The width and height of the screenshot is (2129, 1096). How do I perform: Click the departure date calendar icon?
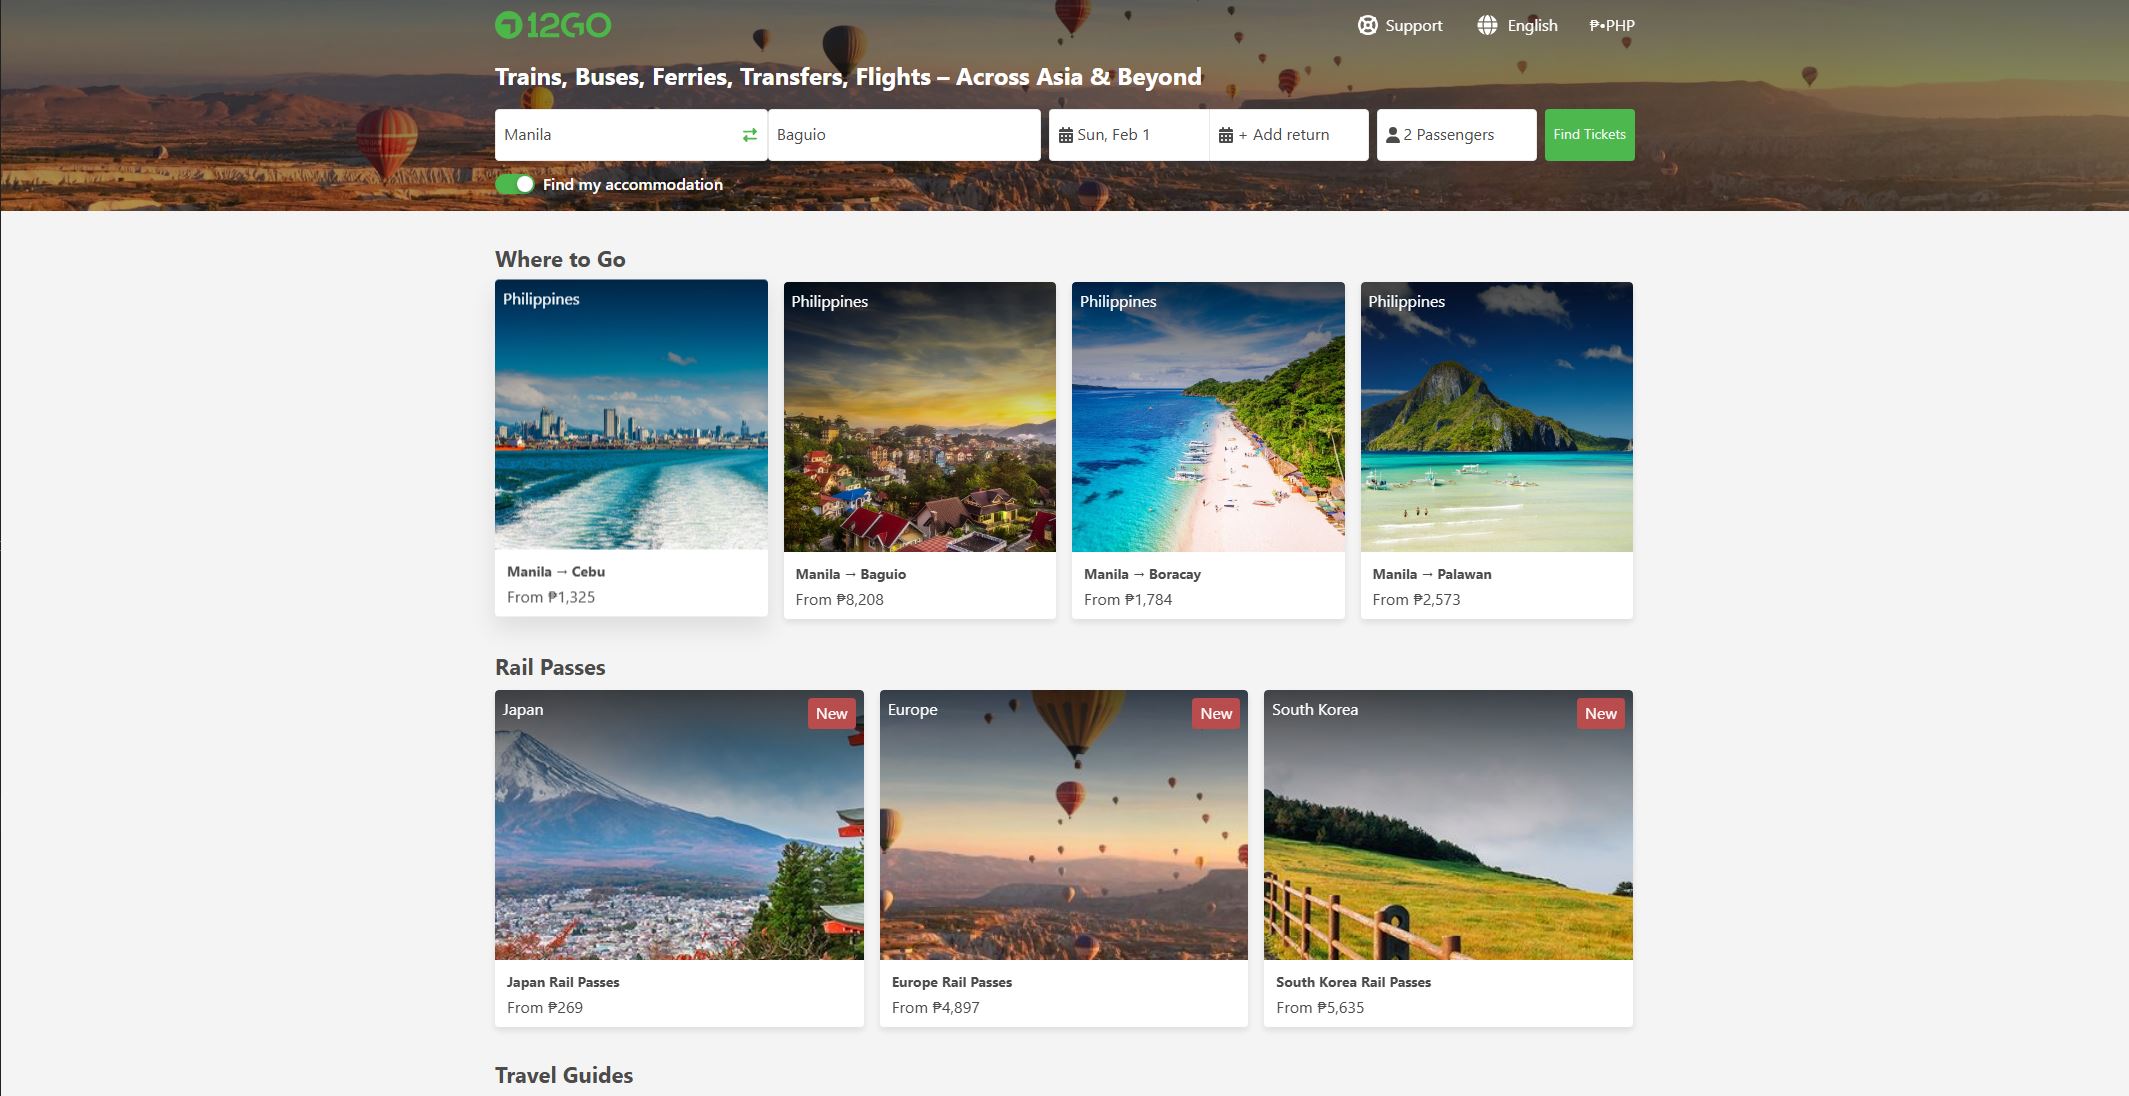tap(1066, 135)
